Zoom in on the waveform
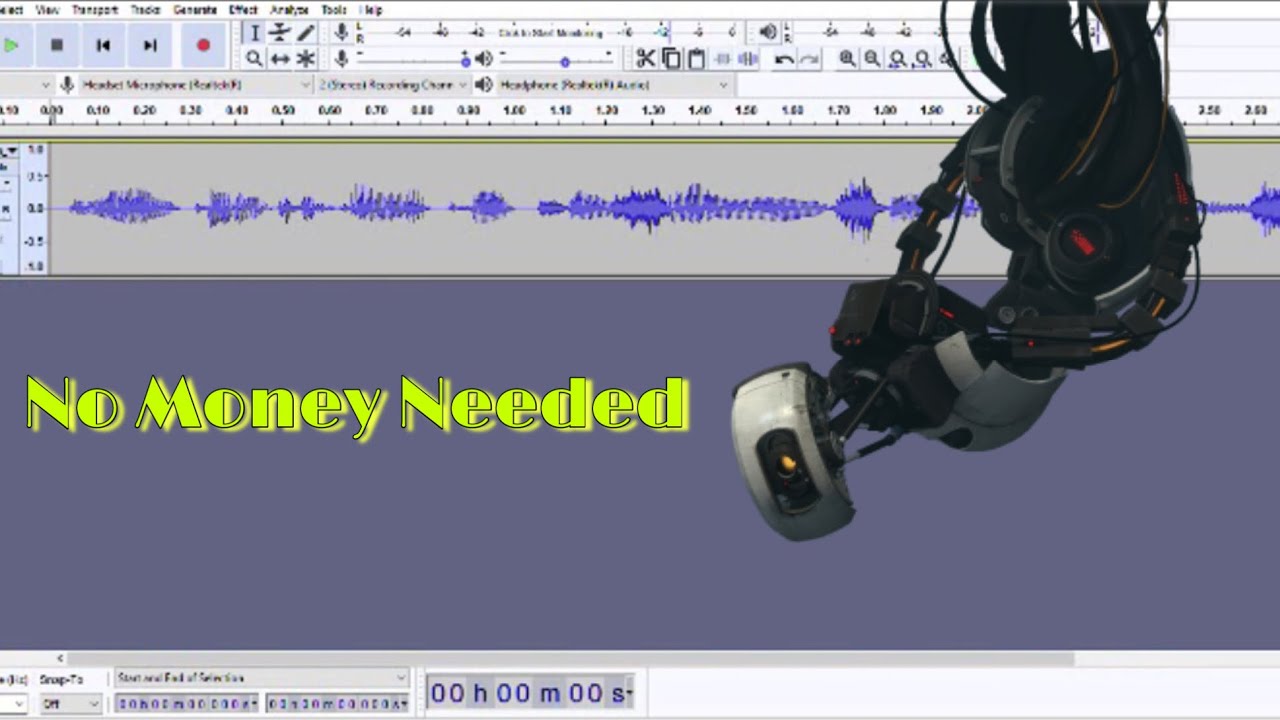 point(847,59)
